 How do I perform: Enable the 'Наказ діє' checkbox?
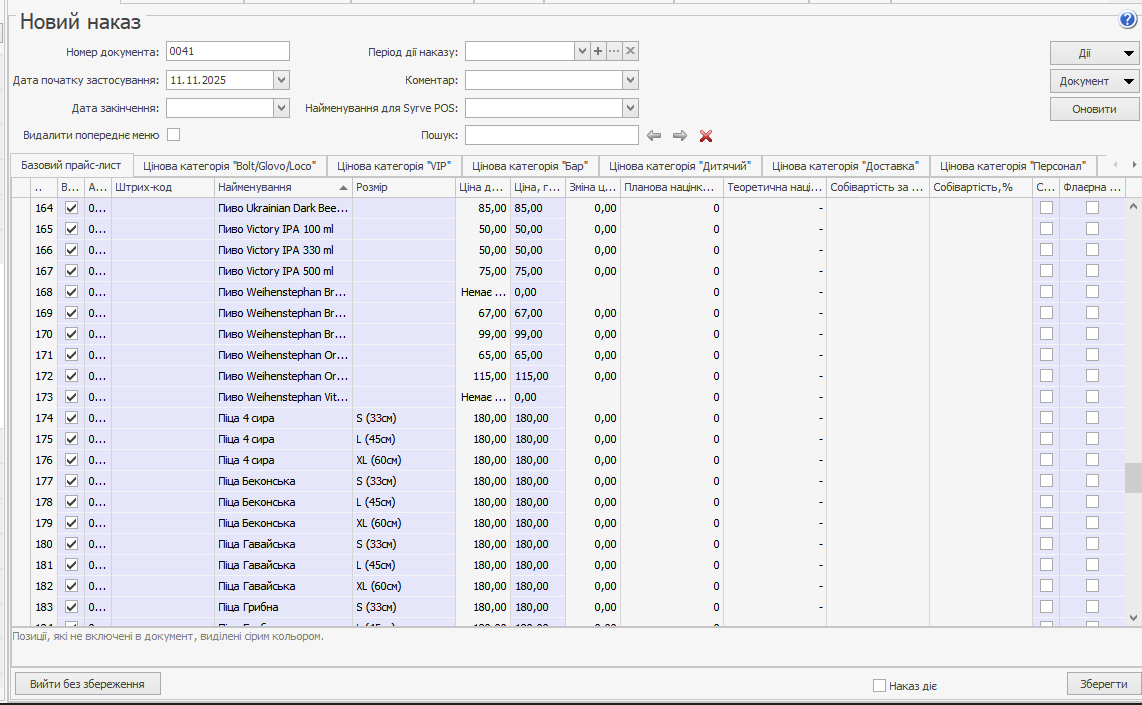[879, 686]
